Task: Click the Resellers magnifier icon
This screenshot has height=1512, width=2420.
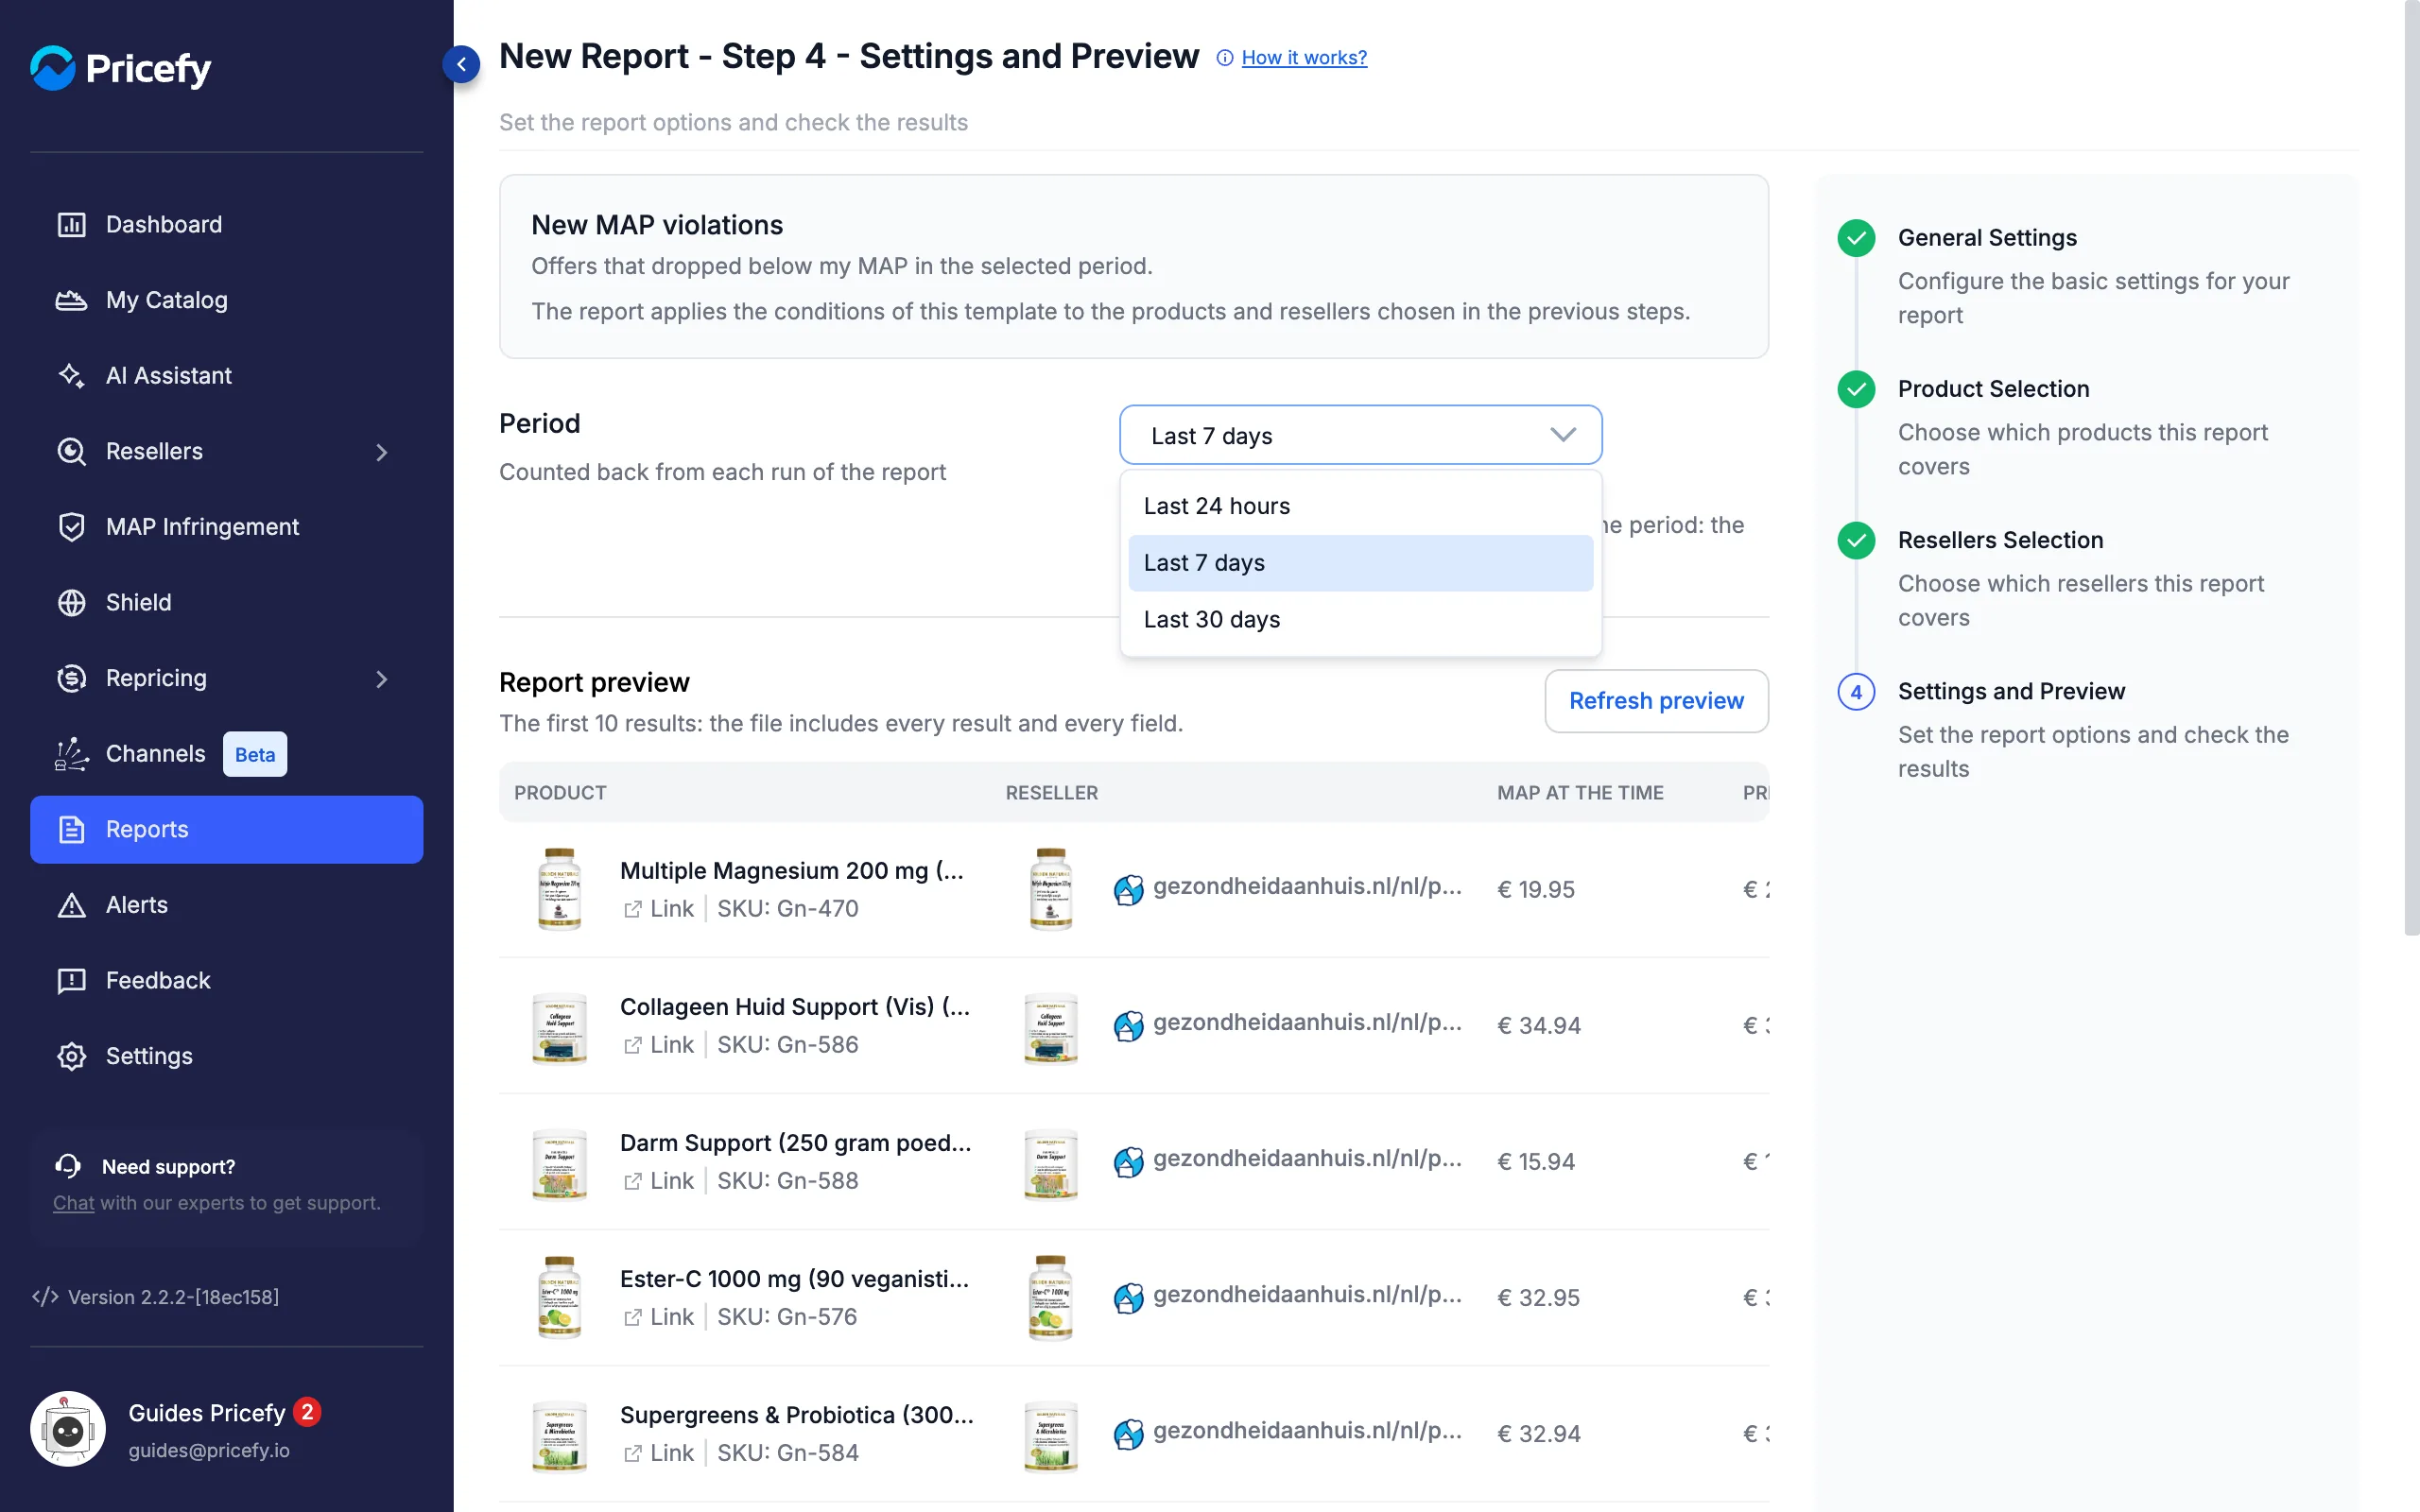Action: pos(71,451)
